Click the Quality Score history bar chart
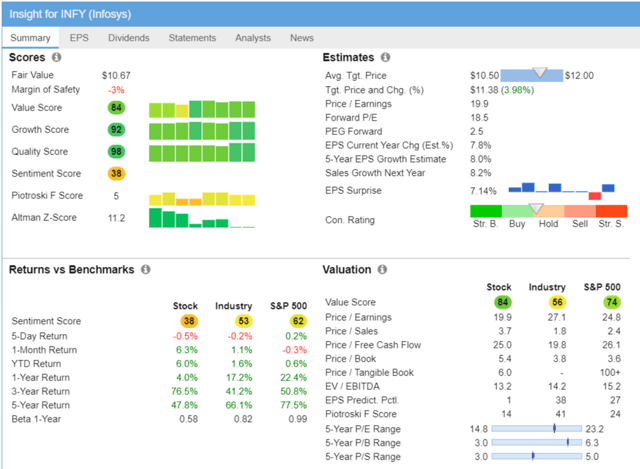This screenshot has height=469, width=640. (202, 153)
